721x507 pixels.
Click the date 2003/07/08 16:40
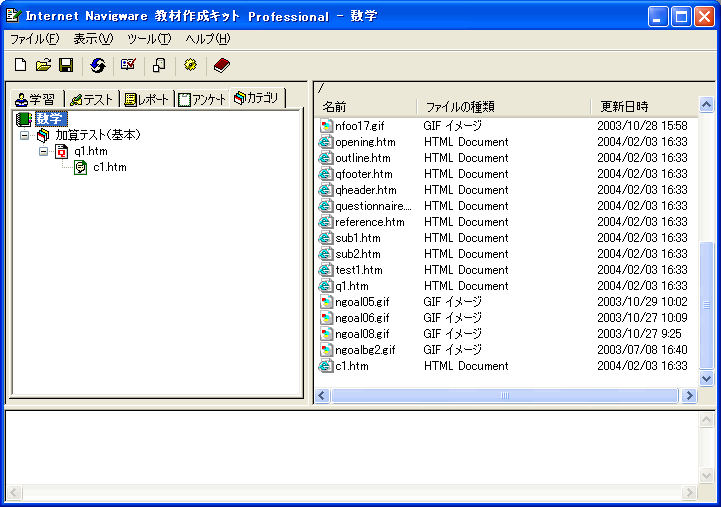(642, 350)
